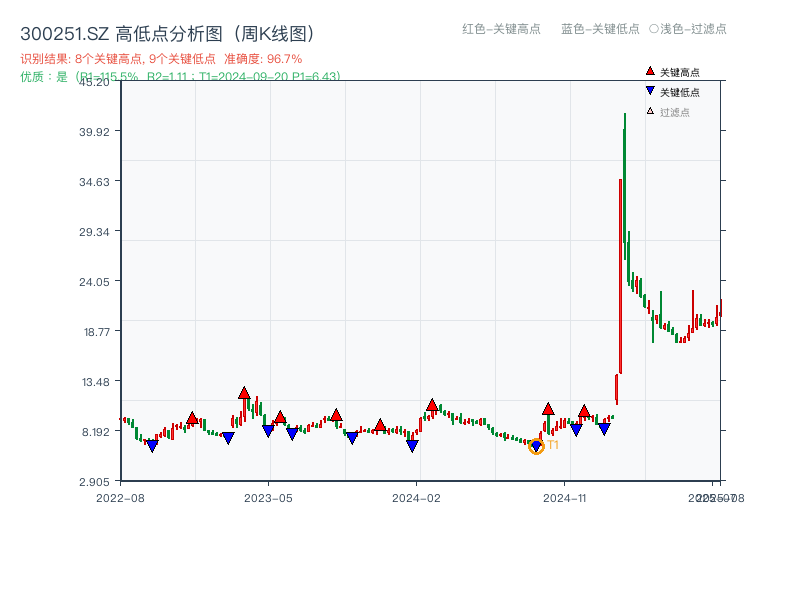The image size is (800, 600).
Task: Select the highest red triangle marker near 2023-05
Action: (244, 394)
